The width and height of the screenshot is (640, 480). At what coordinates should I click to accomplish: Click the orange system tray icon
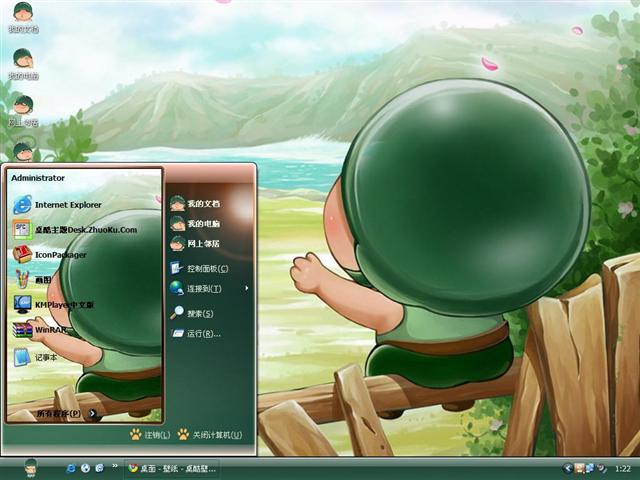coord(579,469)
